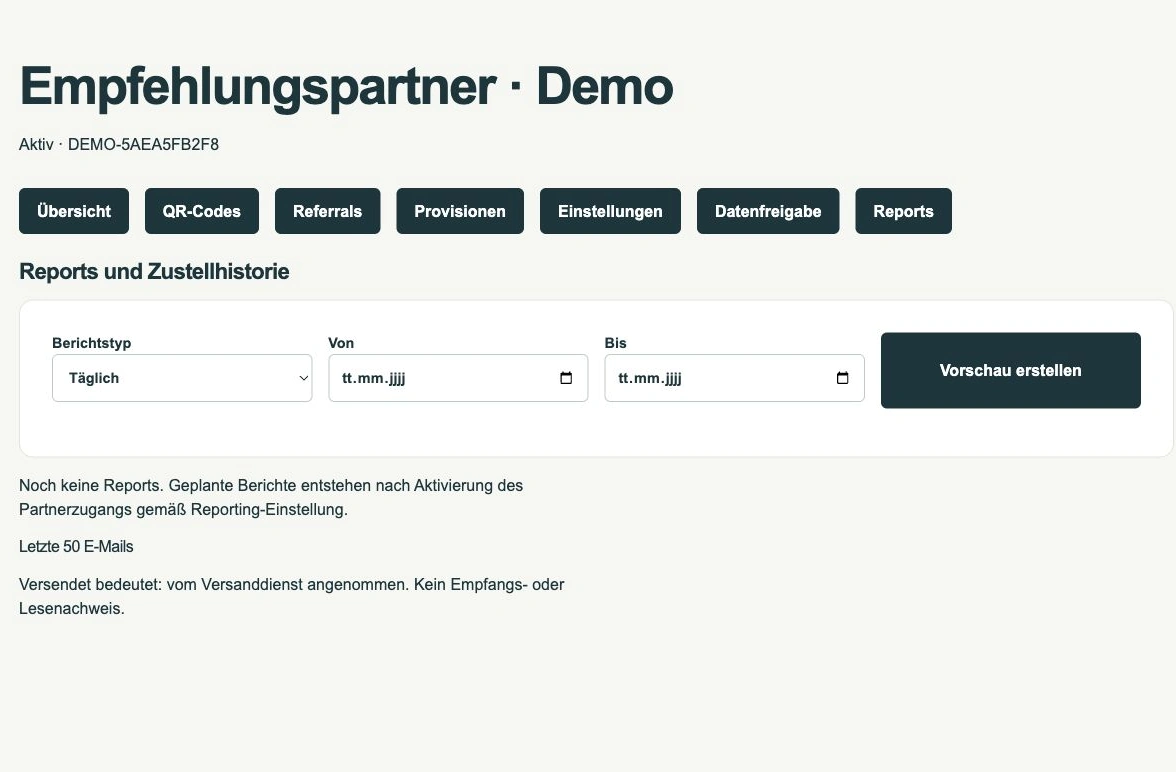
Task: Open the Reports tab
Action: (x=904, y=211)
